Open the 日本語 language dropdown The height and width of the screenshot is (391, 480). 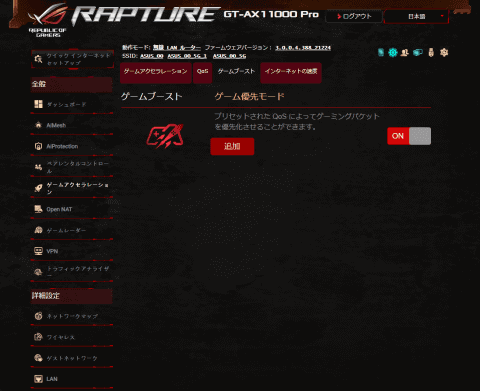point(417,16)
